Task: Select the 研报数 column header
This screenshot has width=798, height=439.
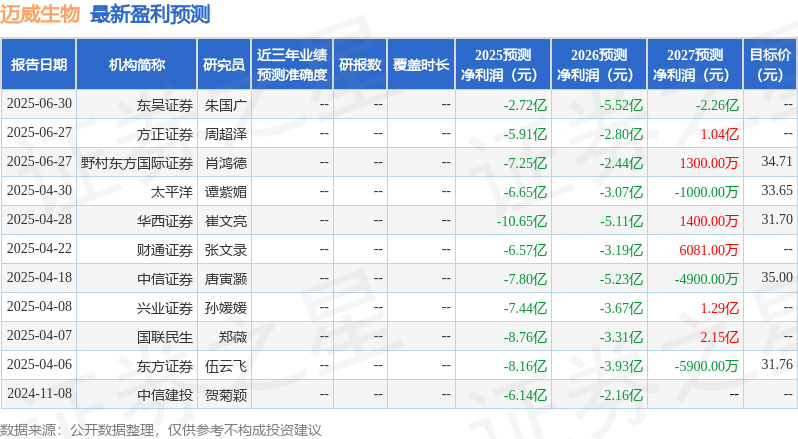Action: [x=360, y=65]
